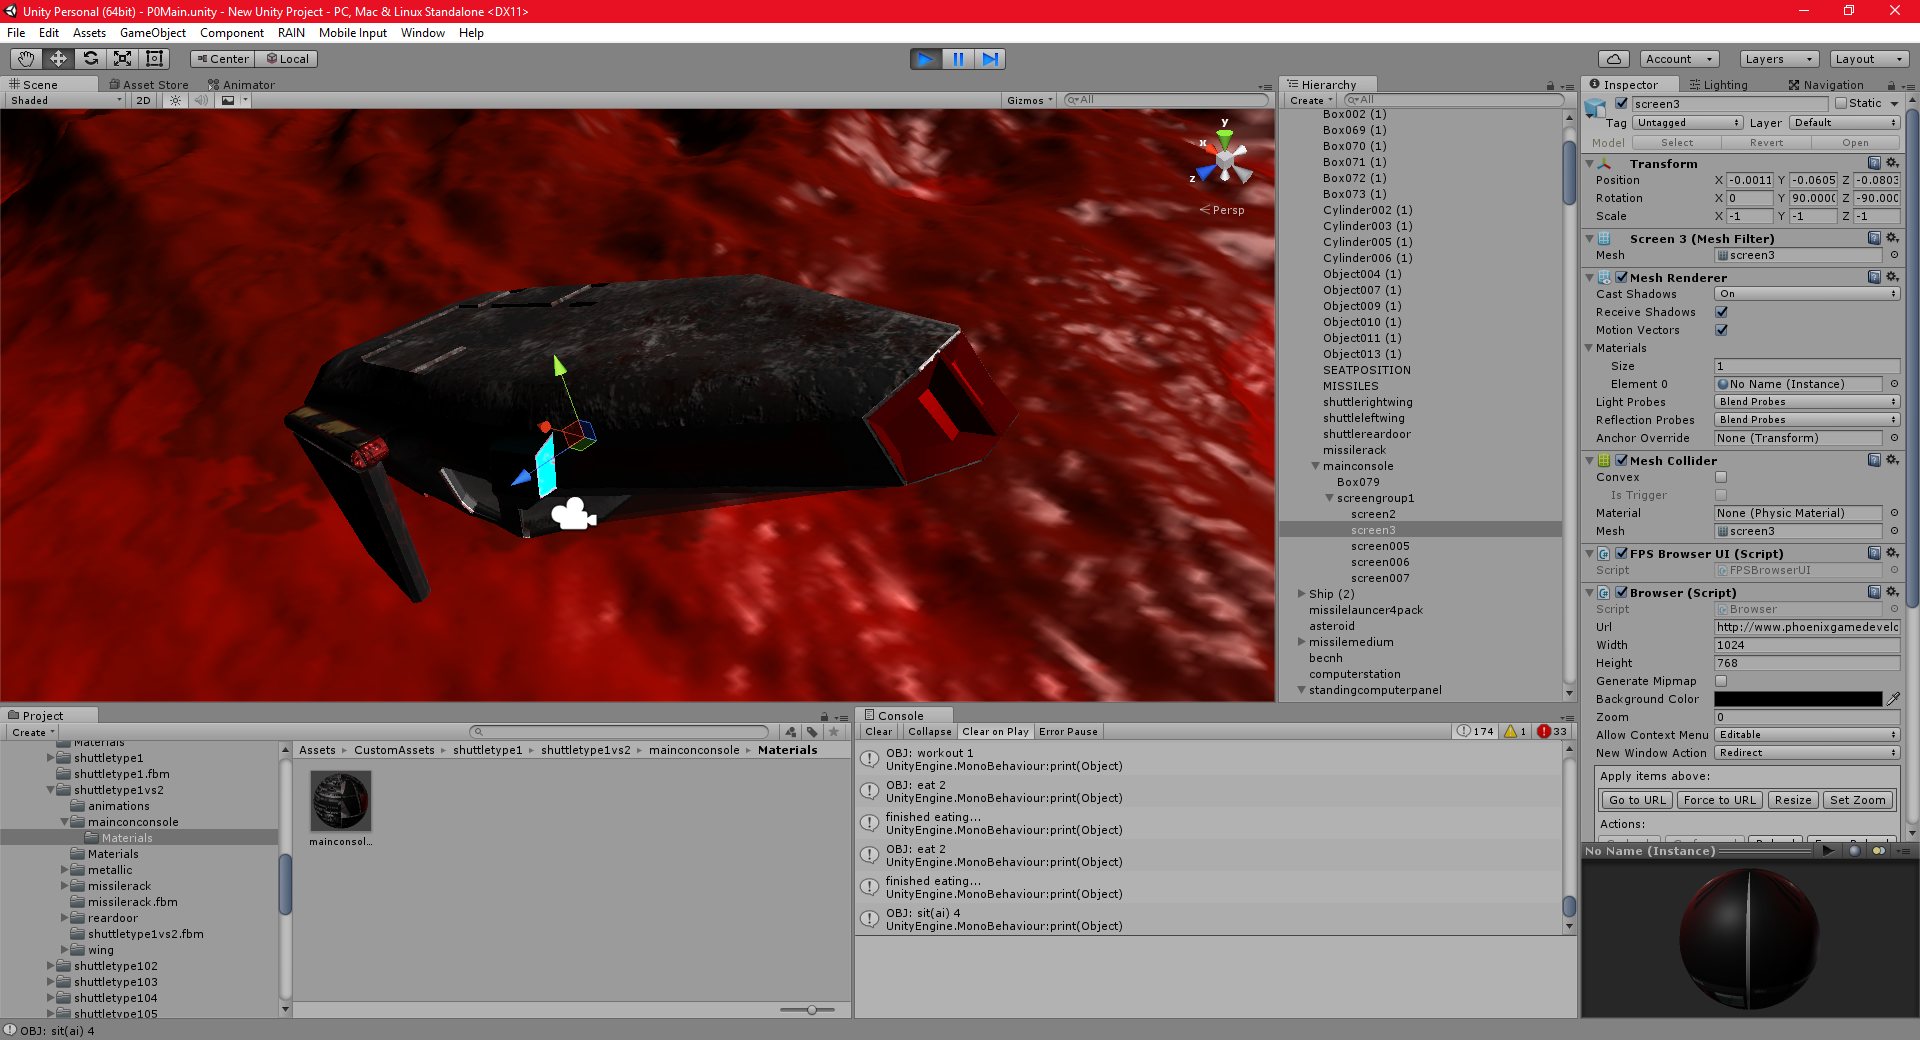The width and height of the screenshot is (1920, 1040).
Task: Select the Rotate tool
Action: pyautogui.click(x=90, y=59)
